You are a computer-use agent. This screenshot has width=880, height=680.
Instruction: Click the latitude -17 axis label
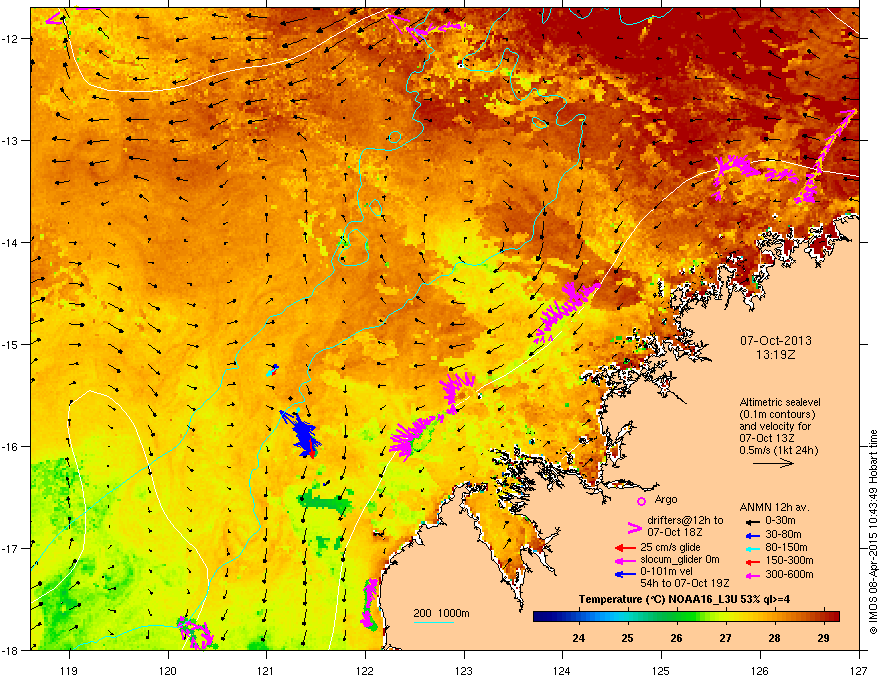[x=11, y=548]
